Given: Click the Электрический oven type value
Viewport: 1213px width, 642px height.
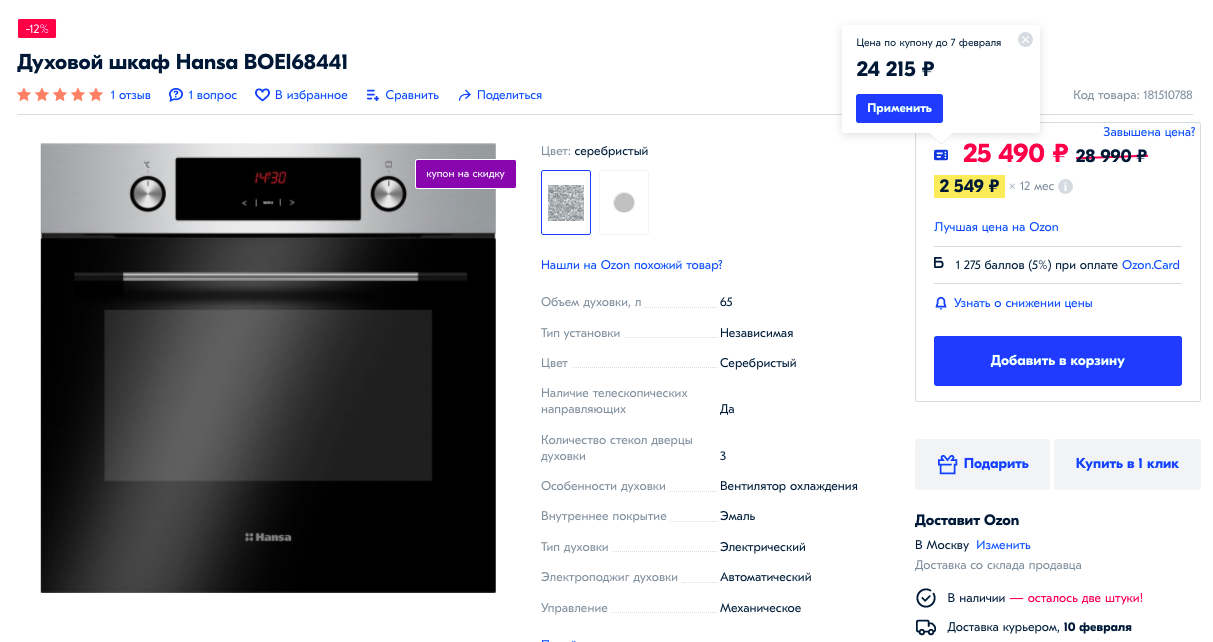Looking at the screenshot, I should pos(763,547).
